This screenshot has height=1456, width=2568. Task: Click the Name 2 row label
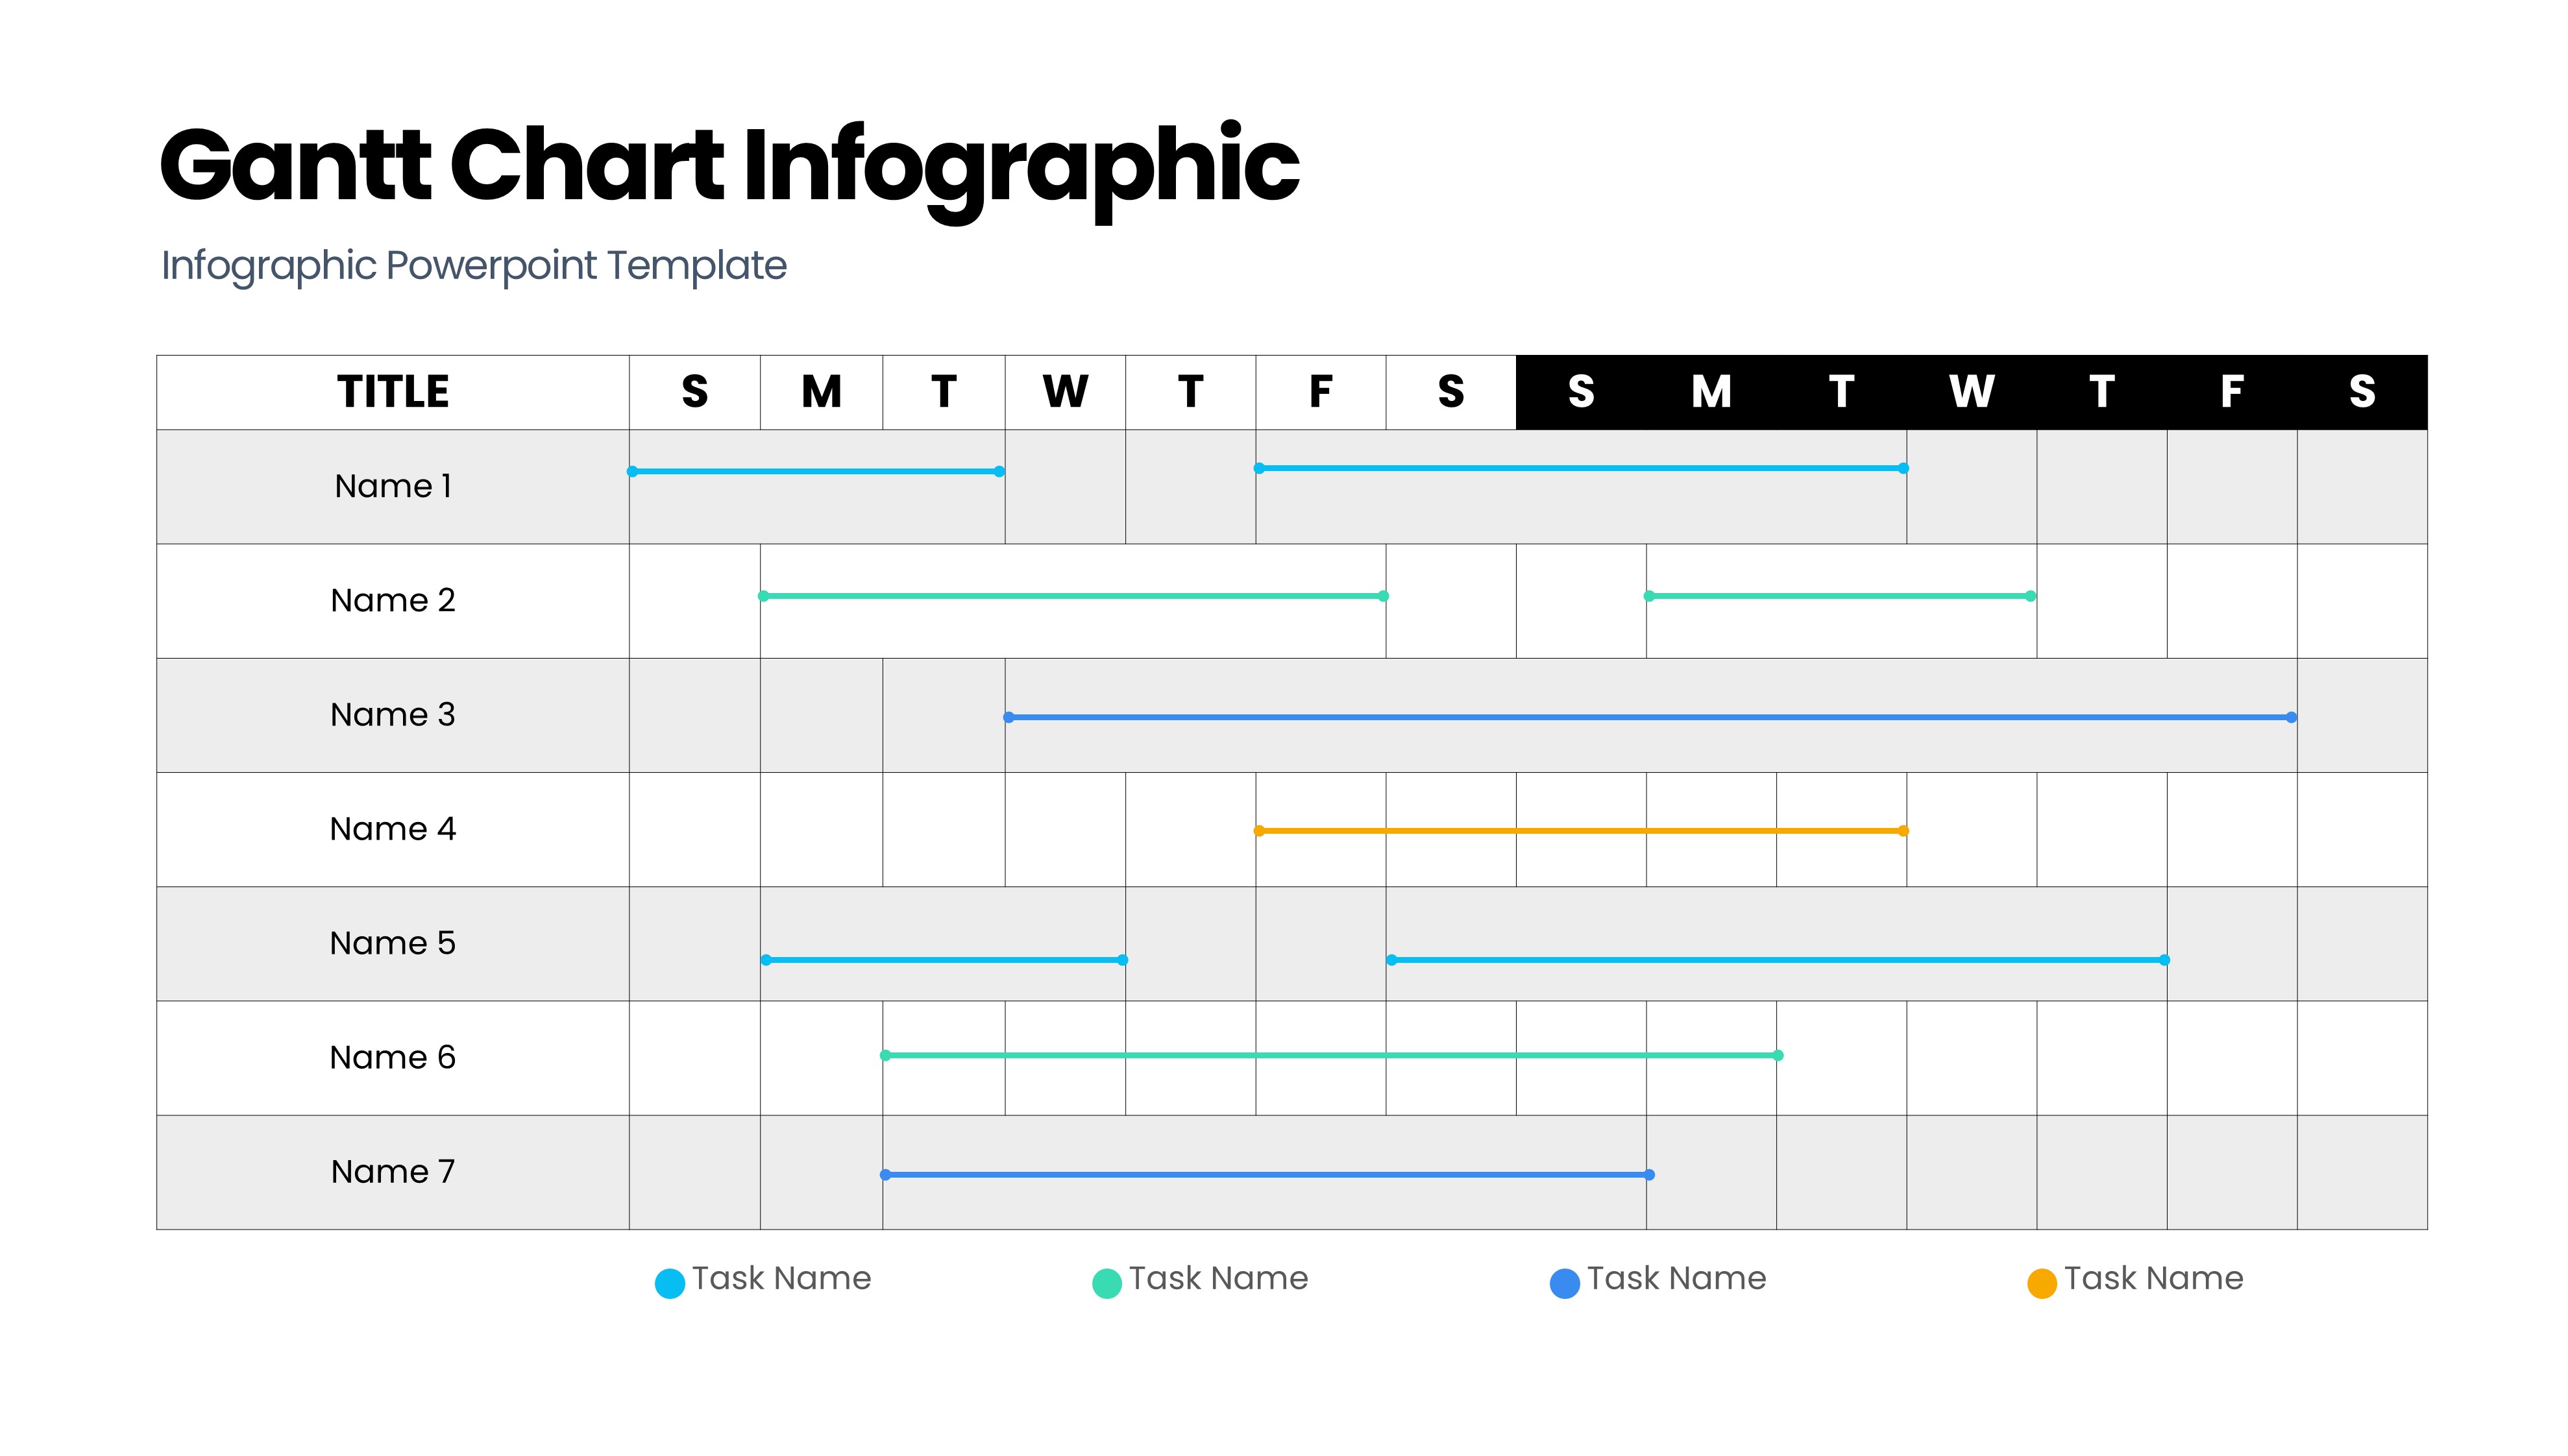pos(393,601)
